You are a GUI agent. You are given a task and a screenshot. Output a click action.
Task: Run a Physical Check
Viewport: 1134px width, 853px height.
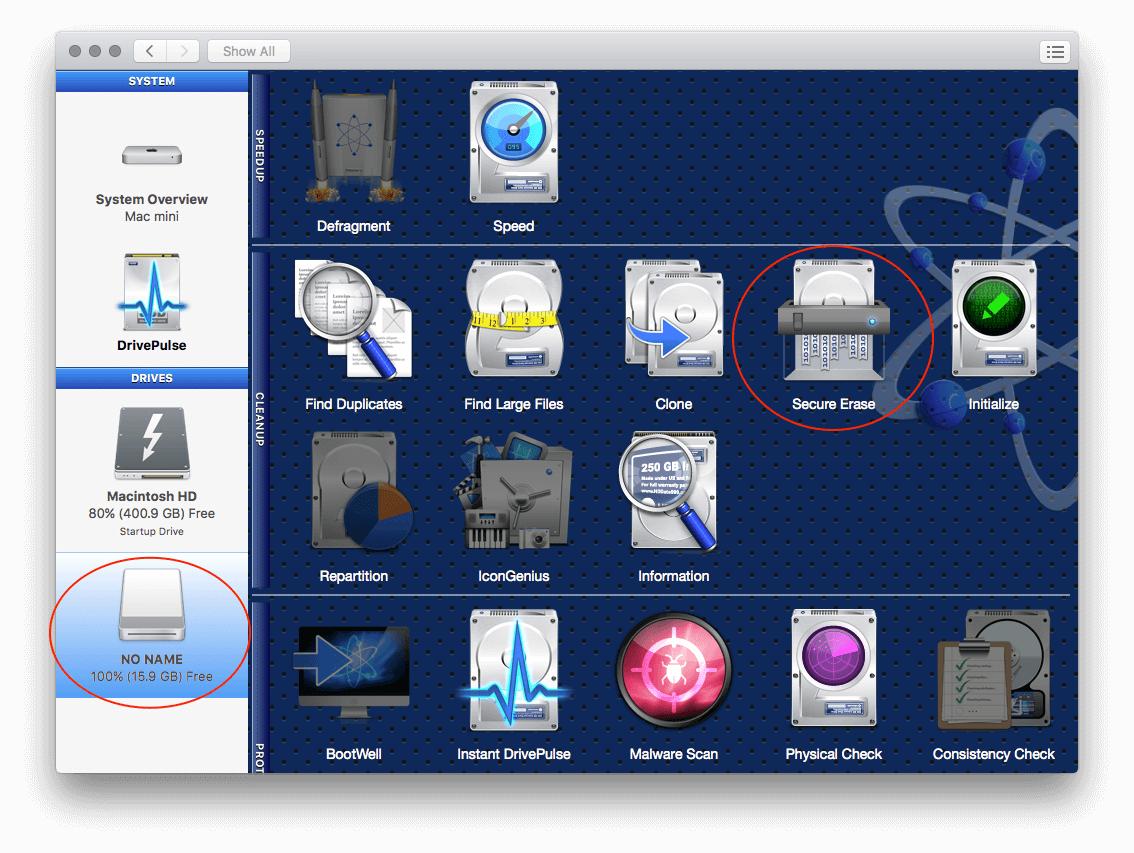click(834, 670)
